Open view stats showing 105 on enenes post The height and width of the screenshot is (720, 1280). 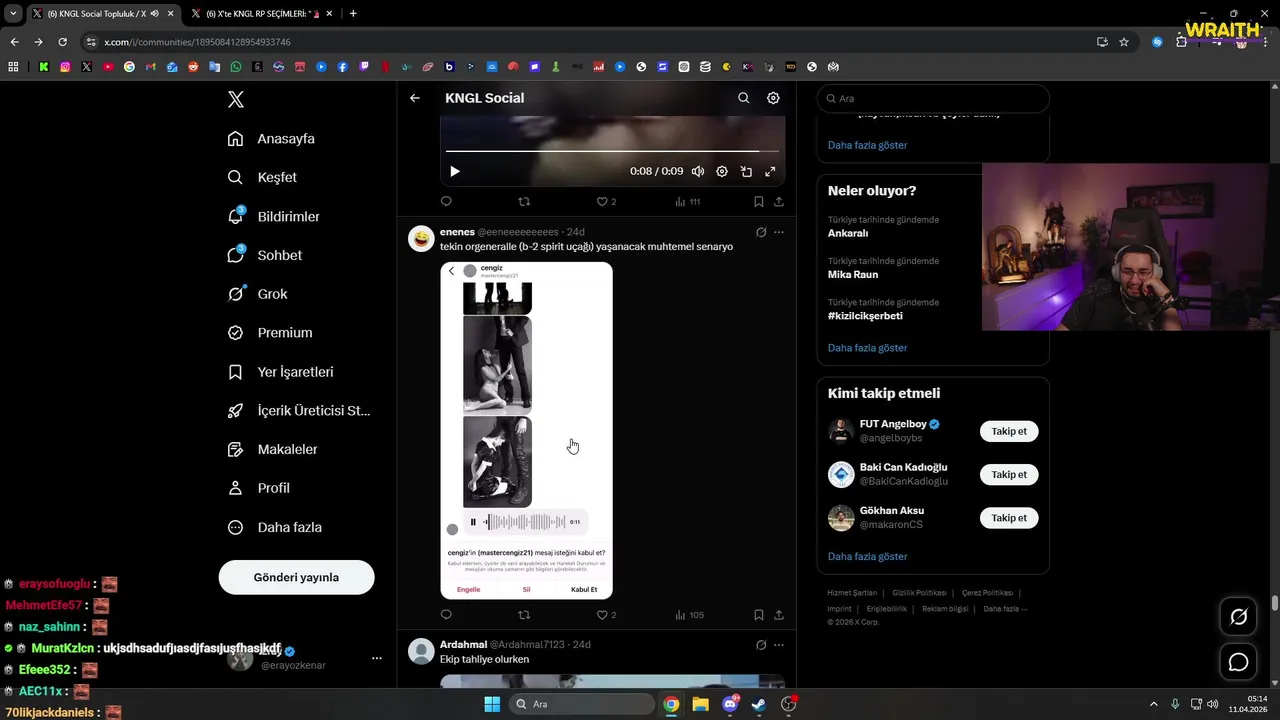[690, 615]
